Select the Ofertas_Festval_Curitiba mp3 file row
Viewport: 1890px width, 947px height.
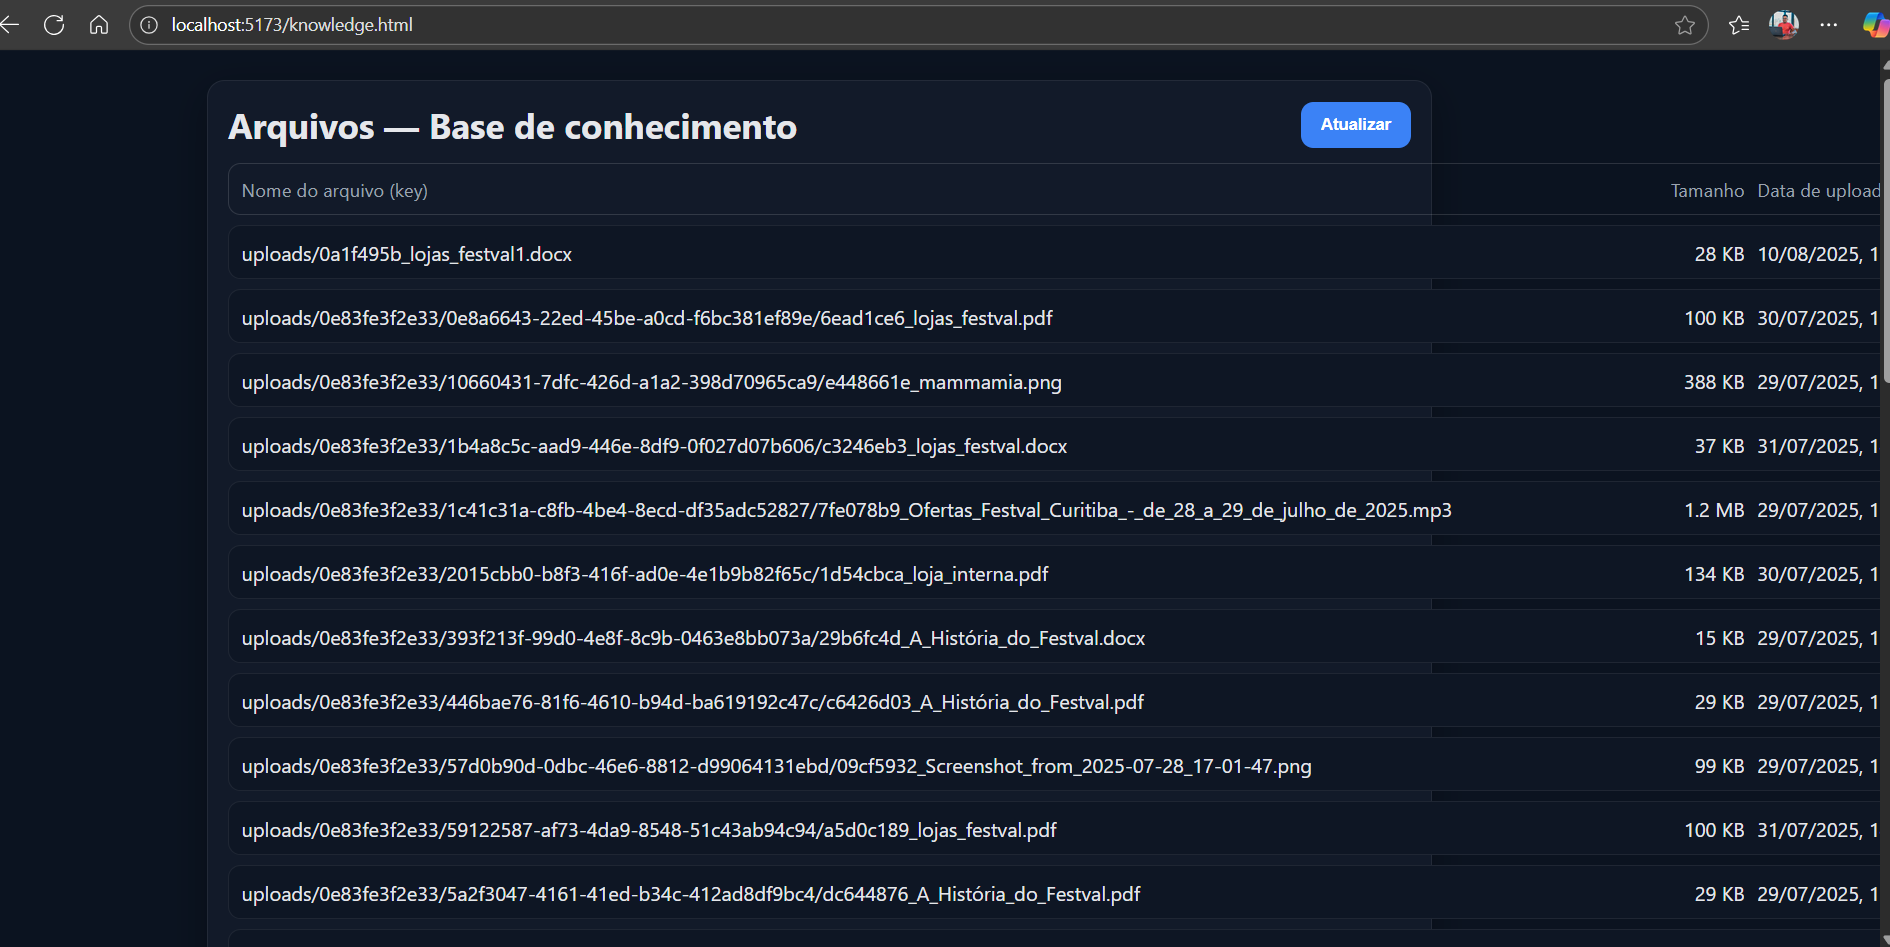(x=846, y=510)
